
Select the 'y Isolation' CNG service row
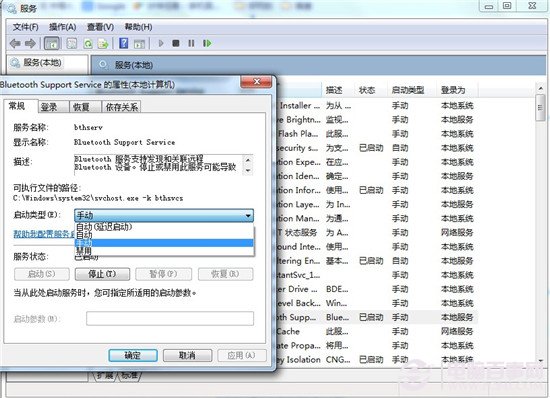[377, 359]
